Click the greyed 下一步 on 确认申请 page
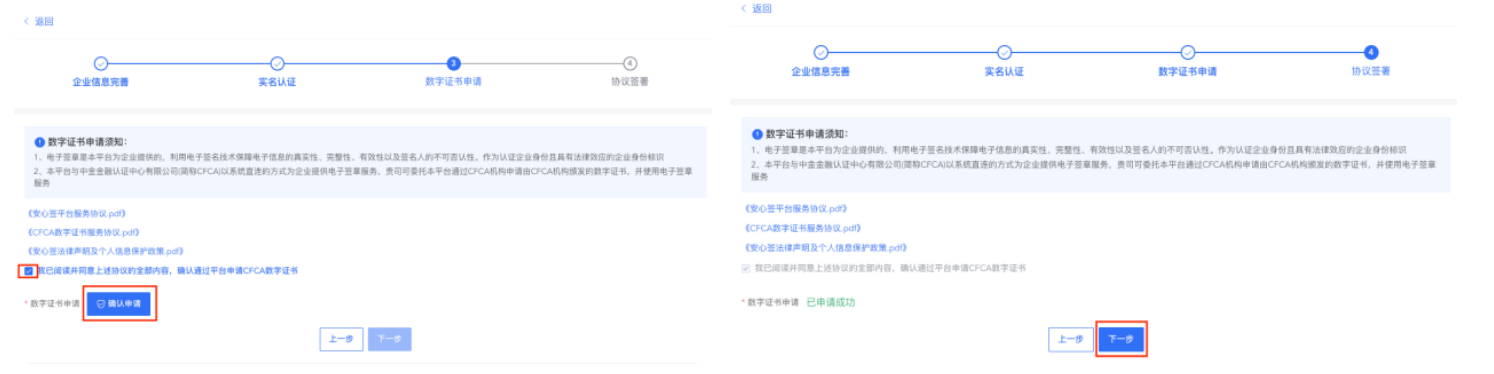 pyautogui.click(x=389, y=339)
